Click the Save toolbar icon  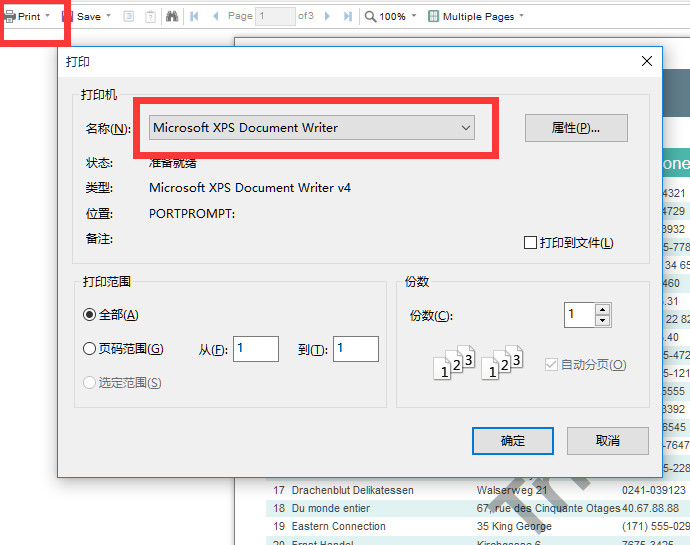click(68, 17)
